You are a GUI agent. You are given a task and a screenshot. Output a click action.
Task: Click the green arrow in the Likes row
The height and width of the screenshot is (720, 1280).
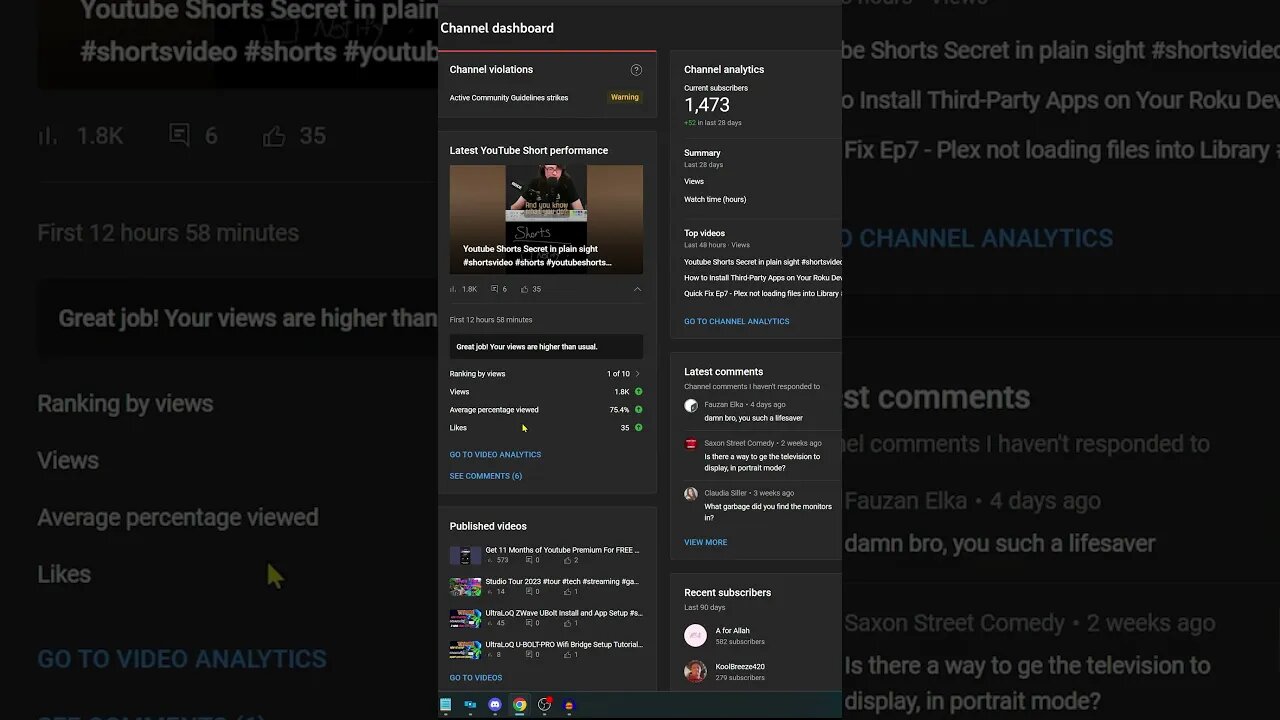click(638, 428)
